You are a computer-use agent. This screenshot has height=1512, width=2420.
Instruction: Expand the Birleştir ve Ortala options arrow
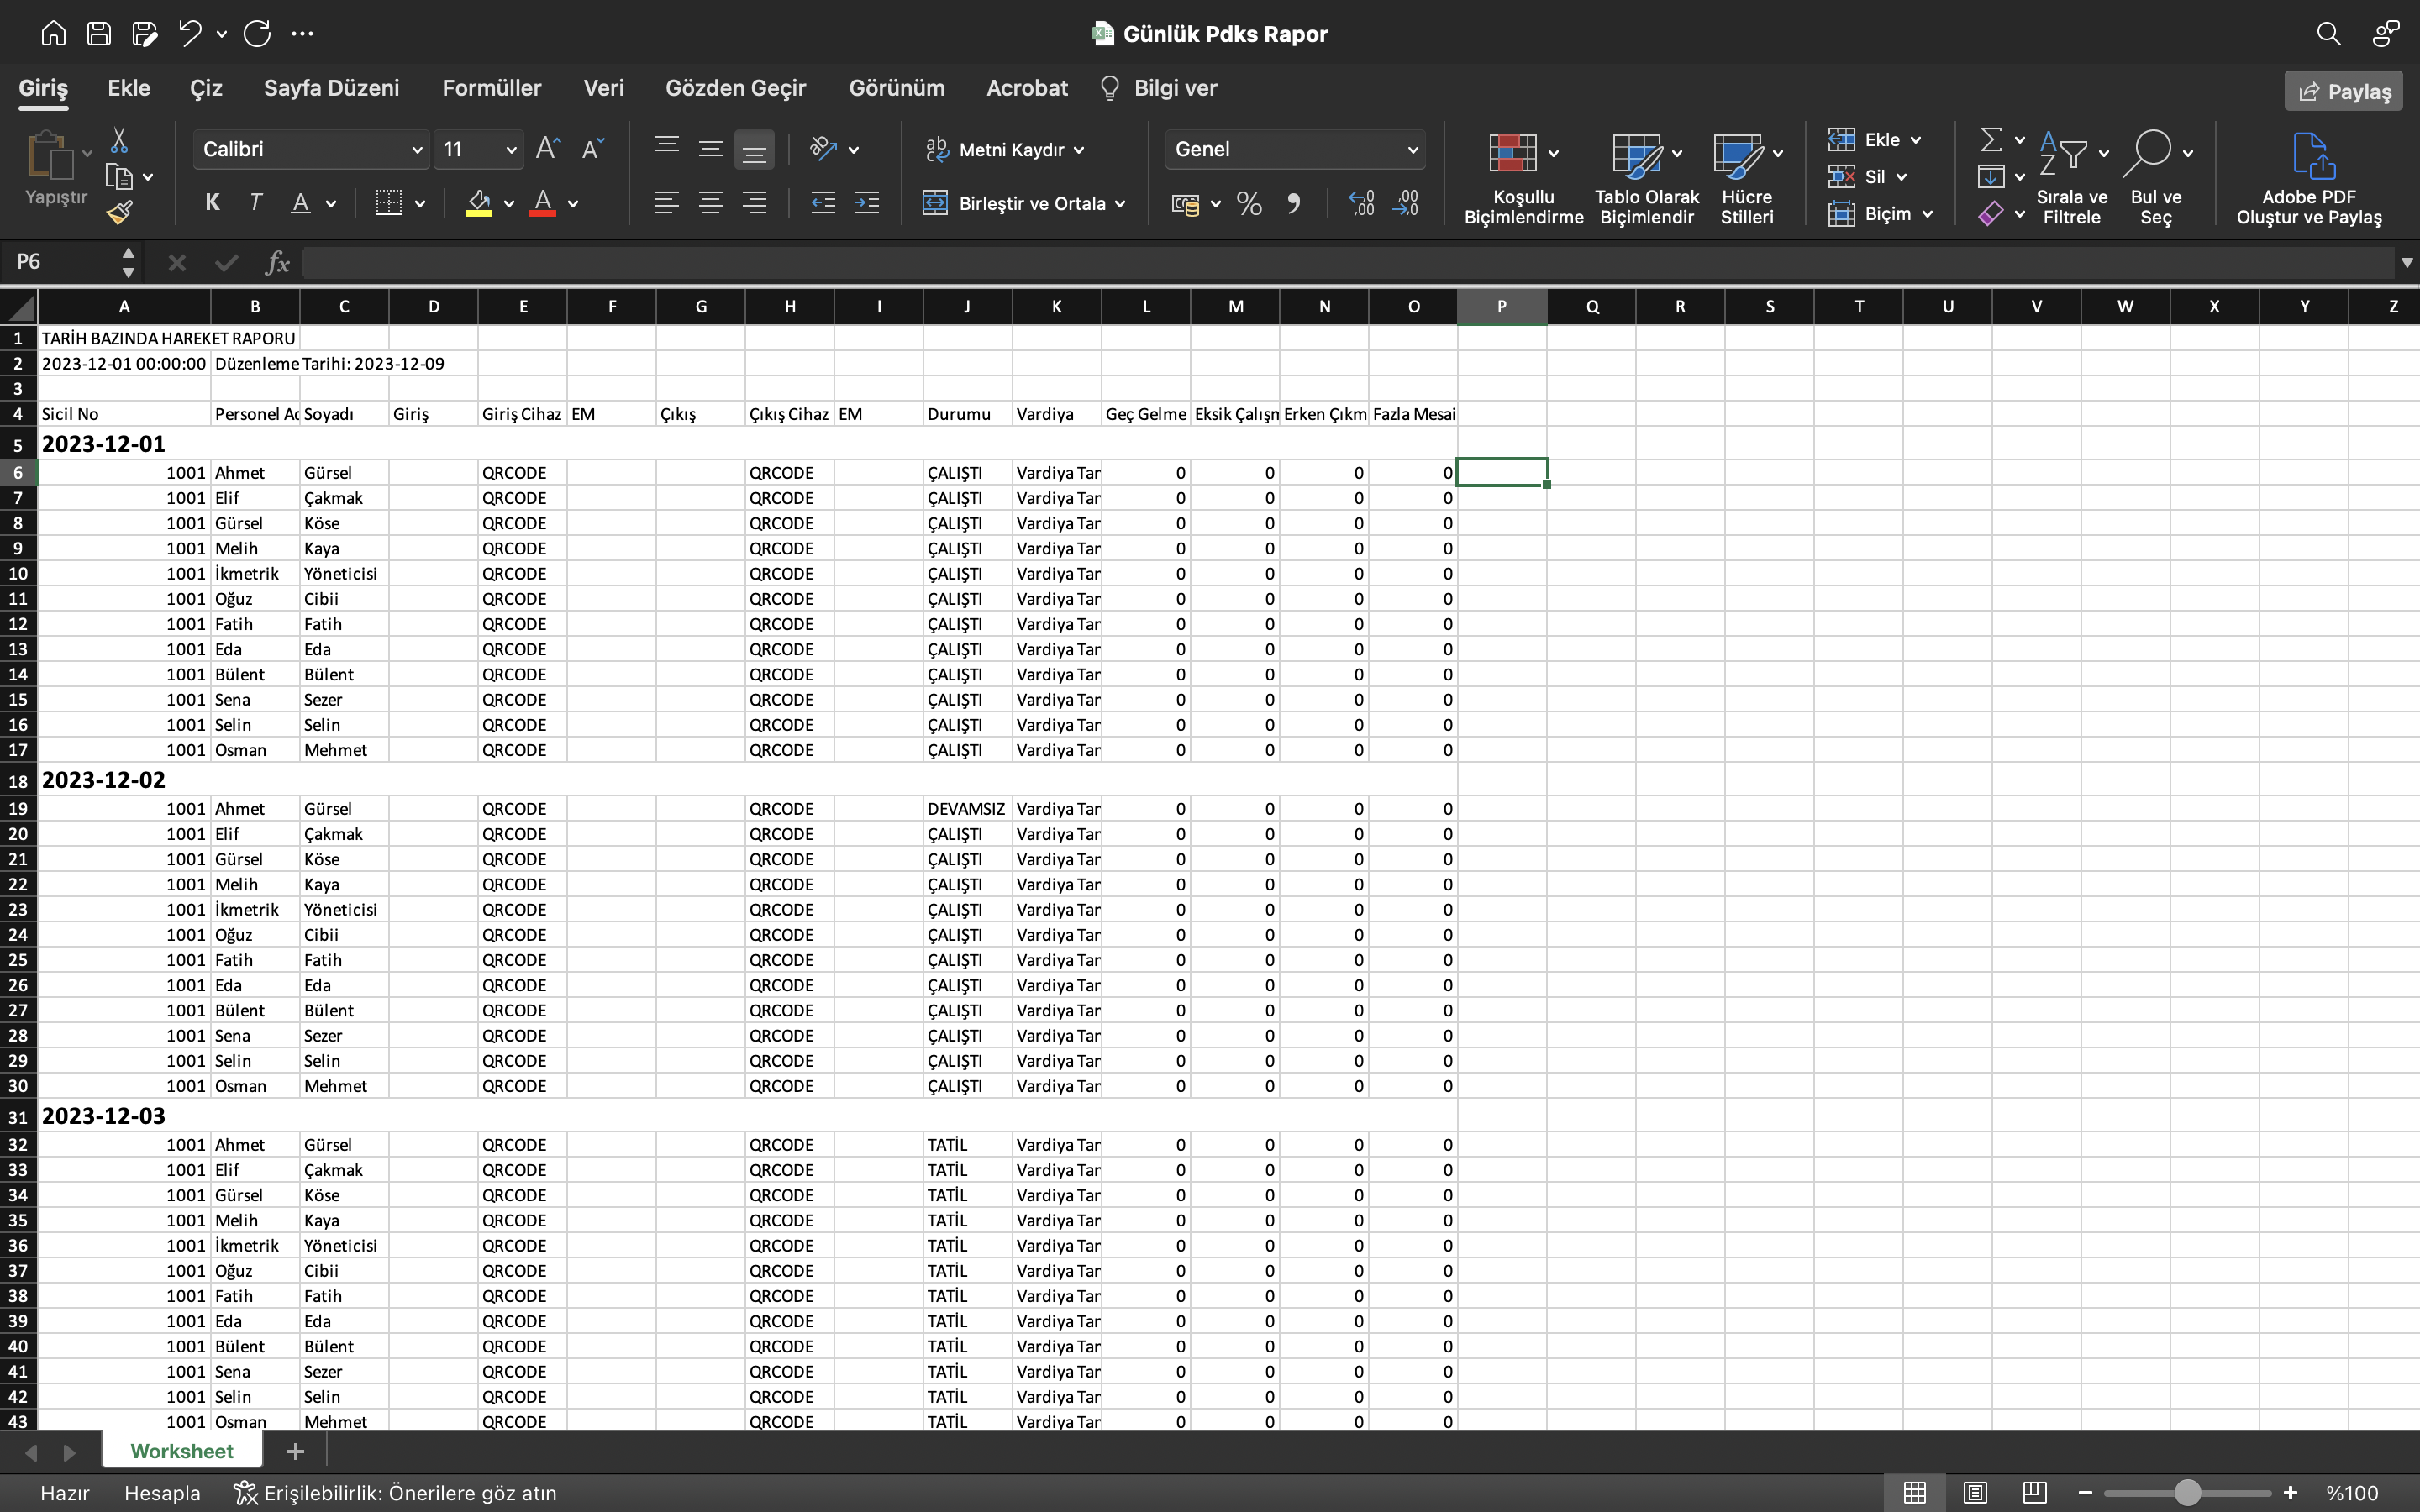click(1120, 204)
